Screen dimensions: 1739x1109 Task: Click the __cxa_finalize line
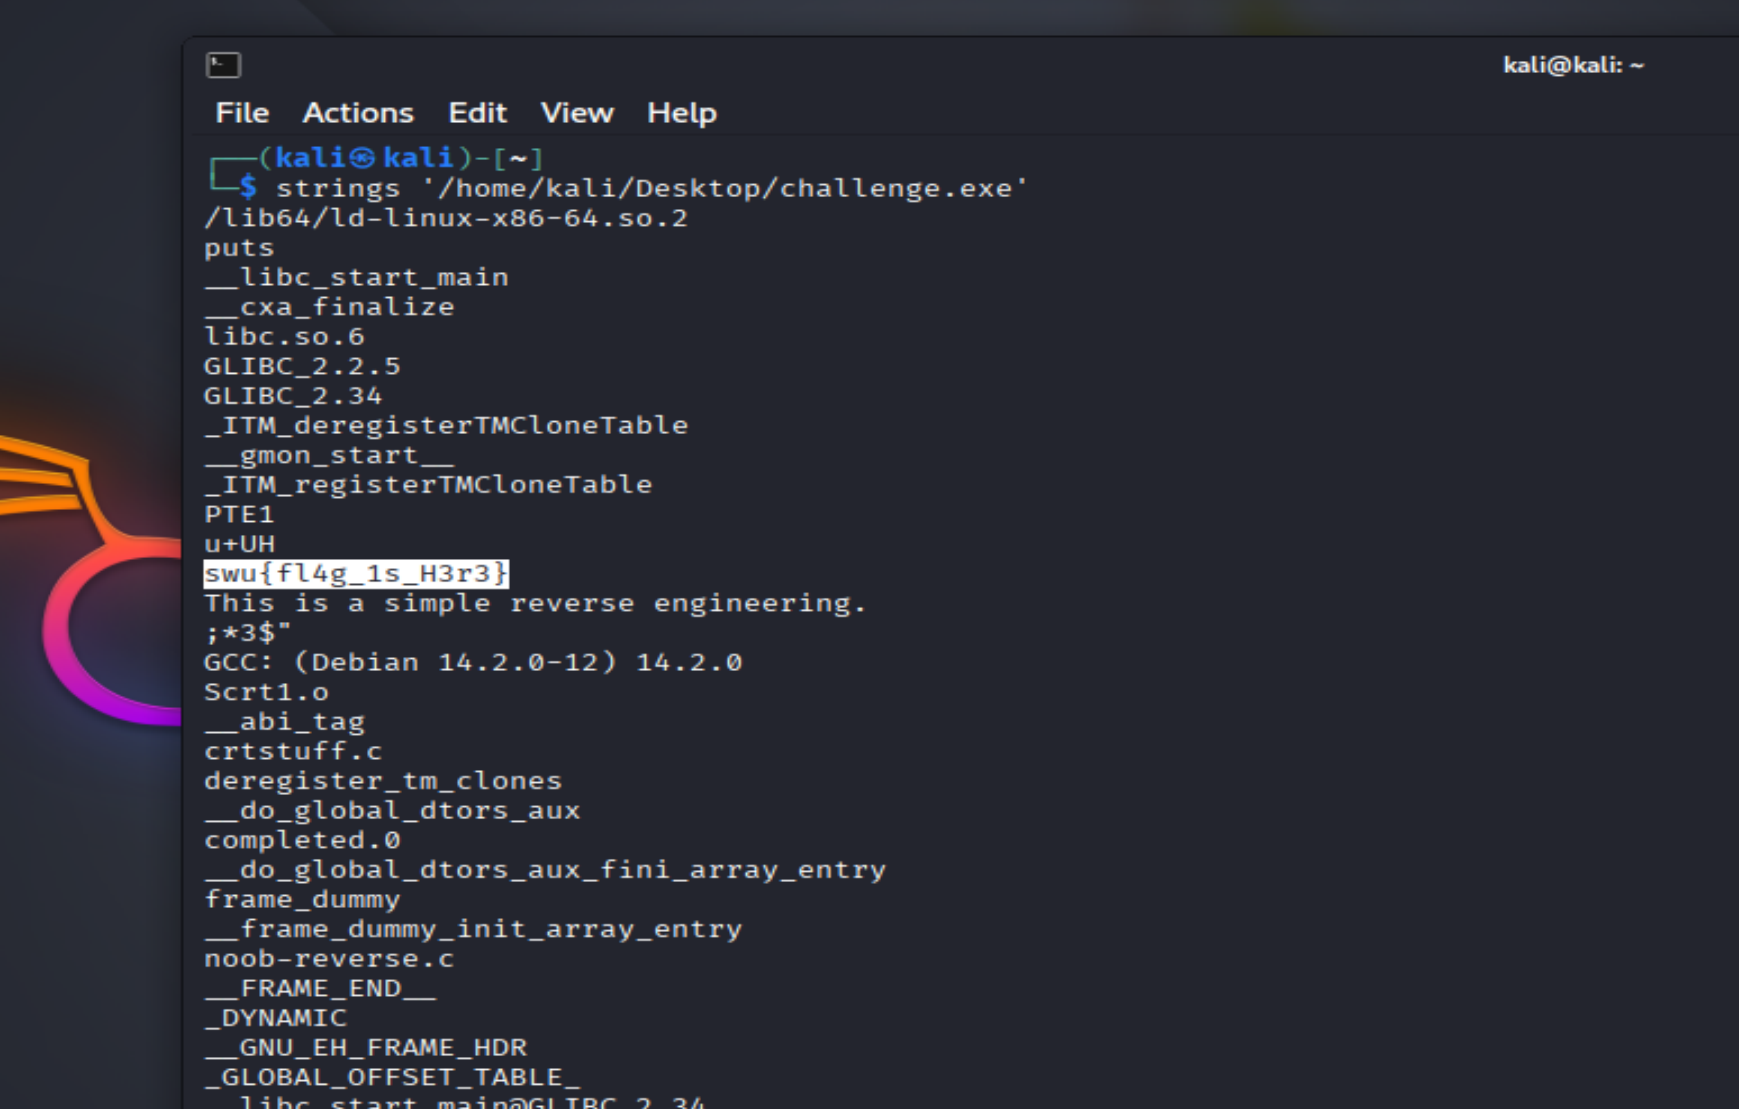pos(330,307)
